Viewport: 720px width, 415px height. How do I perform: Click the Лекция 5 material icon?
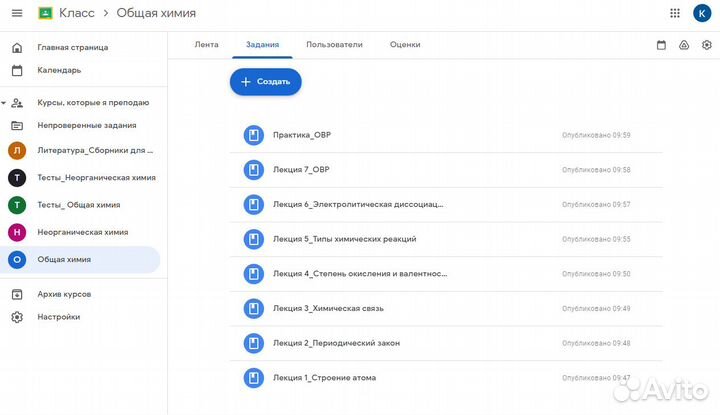click(253, 239)
